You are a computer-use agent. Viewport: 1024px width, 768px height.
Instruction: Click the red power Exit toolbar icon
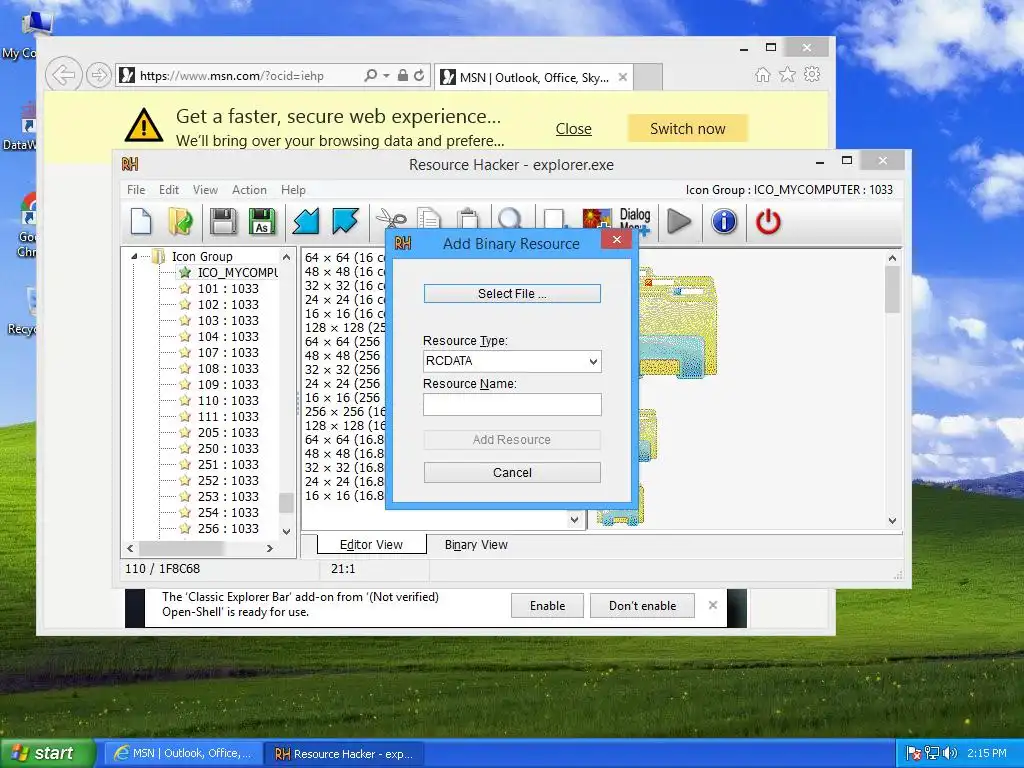768,221
